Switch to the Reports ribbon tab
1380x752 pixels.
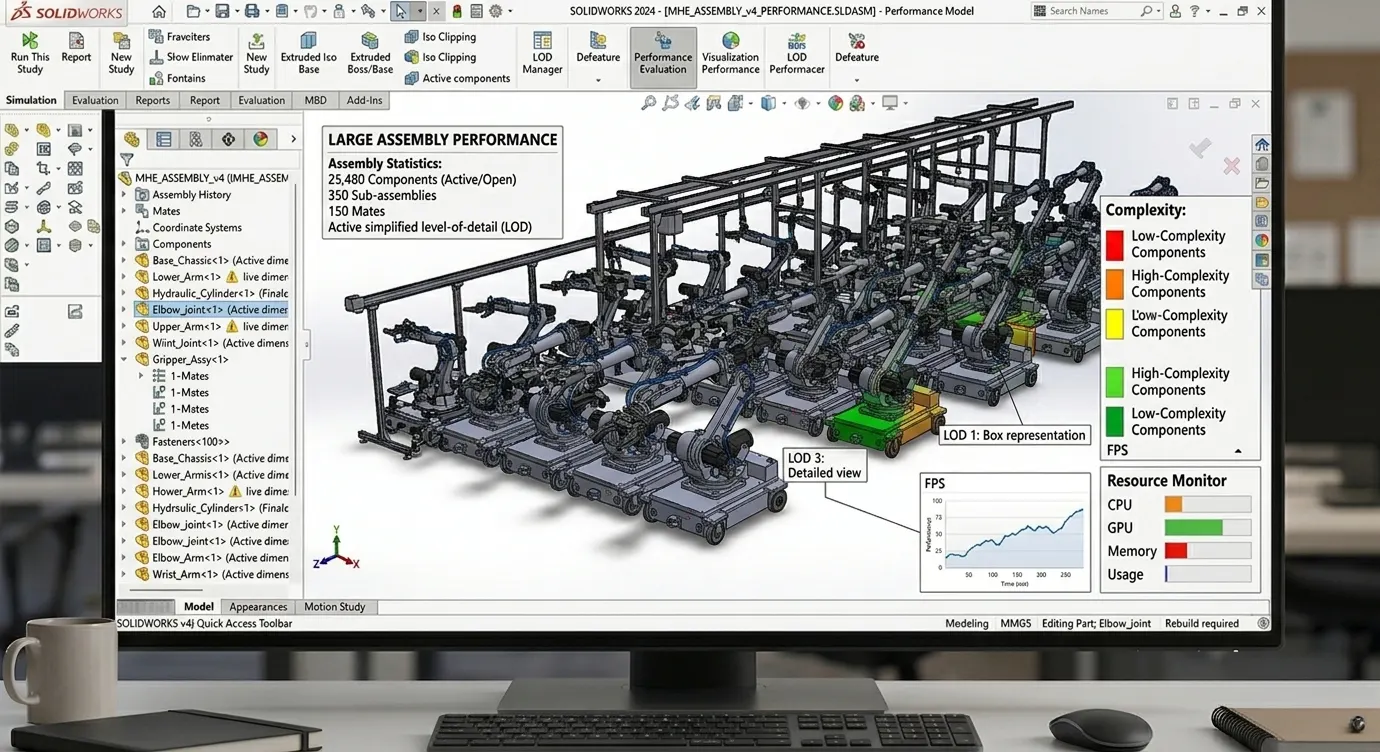coord(152,100)
